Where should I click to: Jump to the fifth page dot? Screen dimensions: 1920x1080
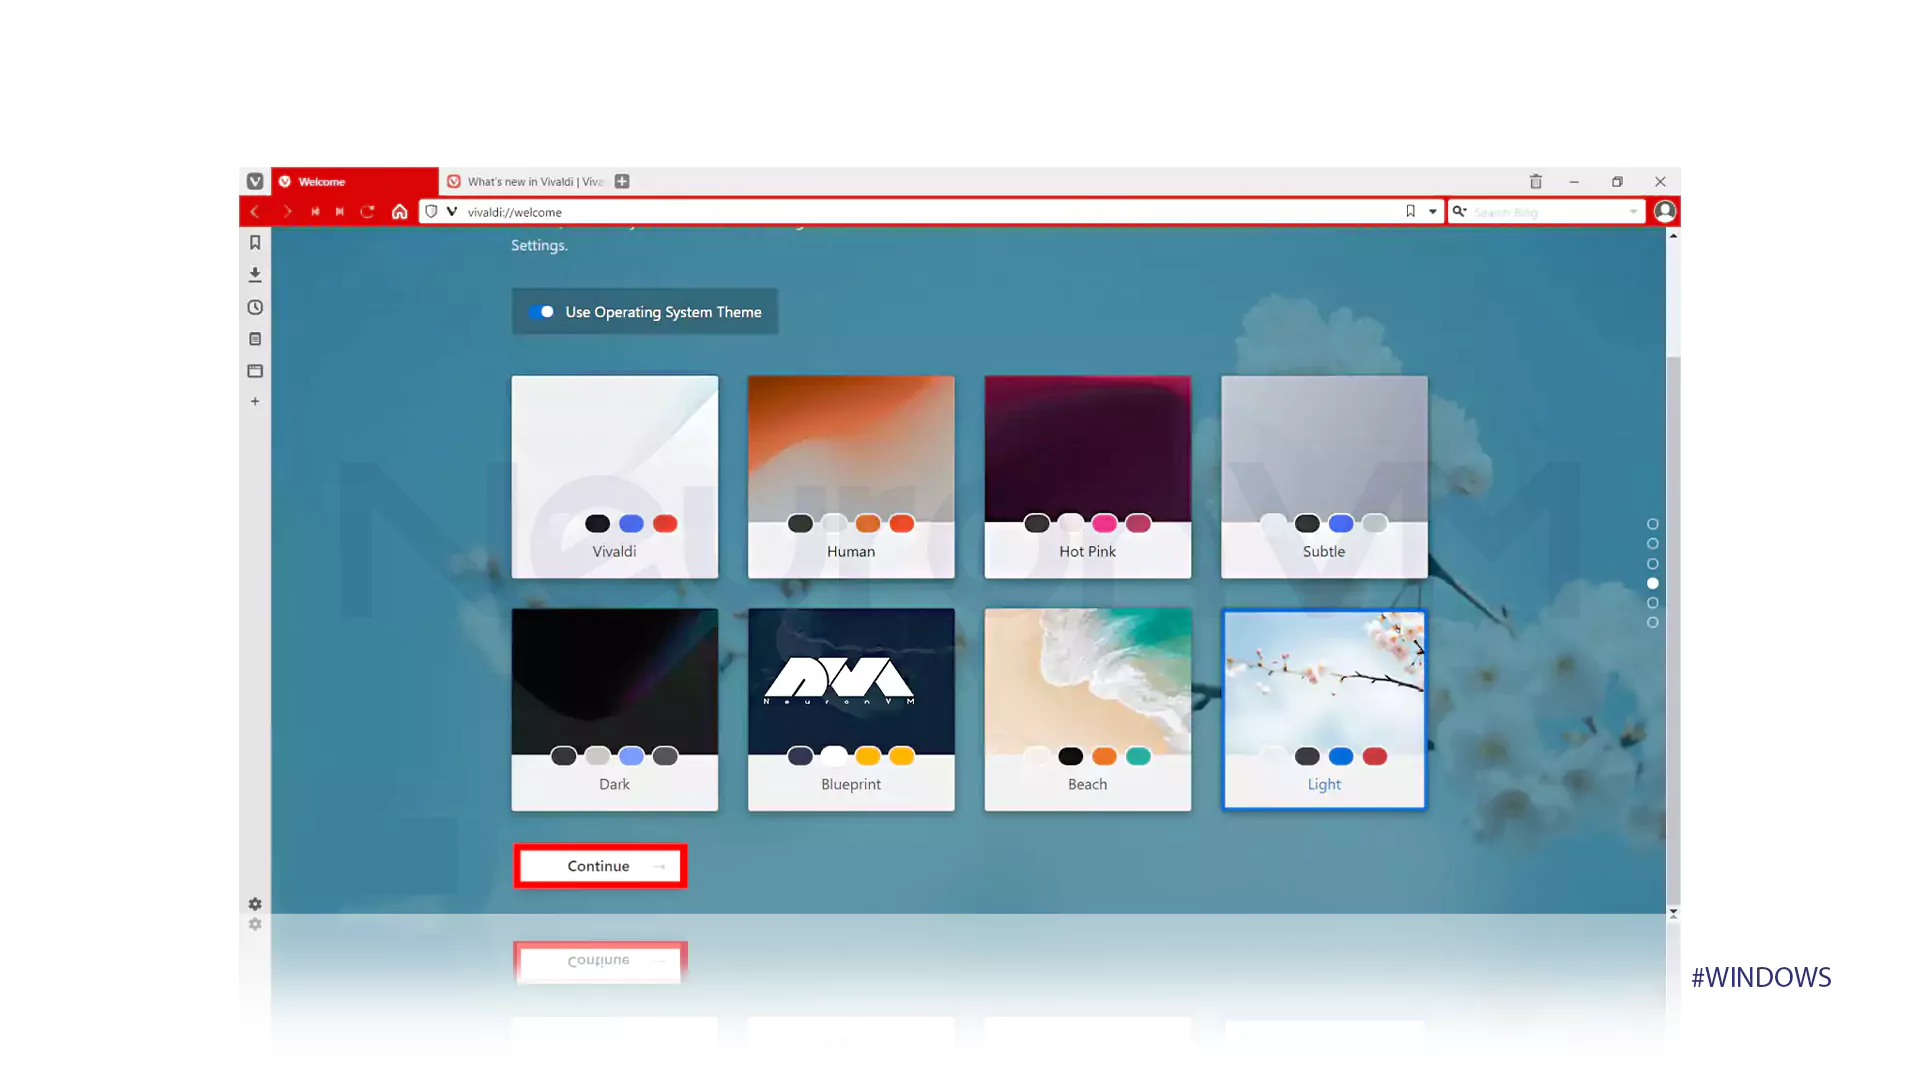[1652, 603]
